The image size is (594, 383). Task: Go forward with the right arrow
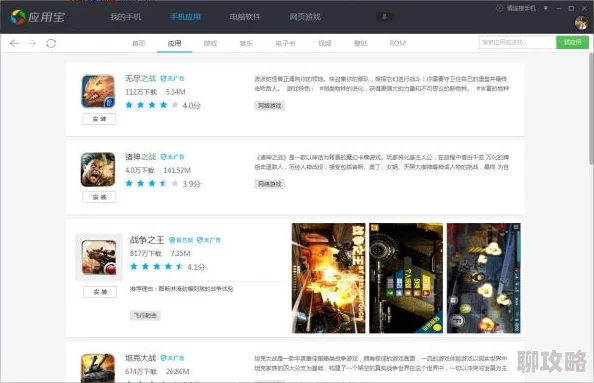coord(31,43)
